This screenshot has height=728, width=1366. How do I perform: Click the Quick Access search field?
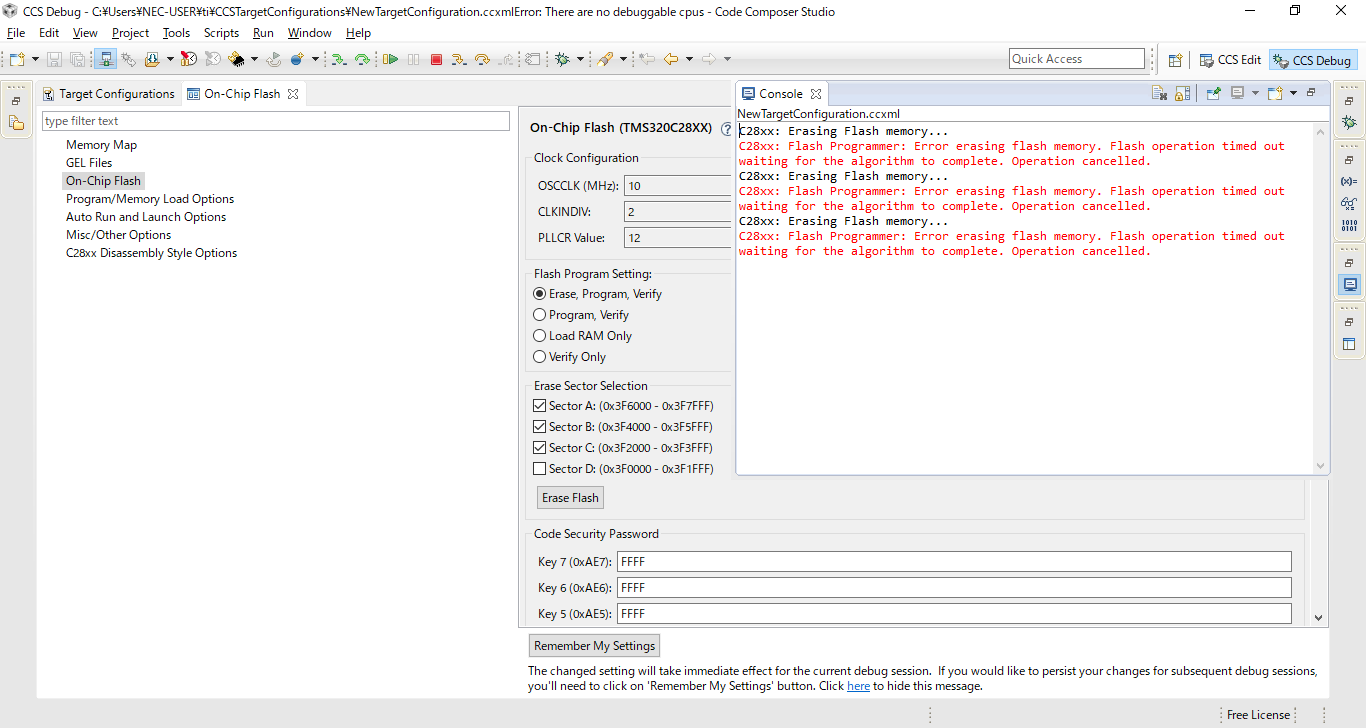point(1077,59)
